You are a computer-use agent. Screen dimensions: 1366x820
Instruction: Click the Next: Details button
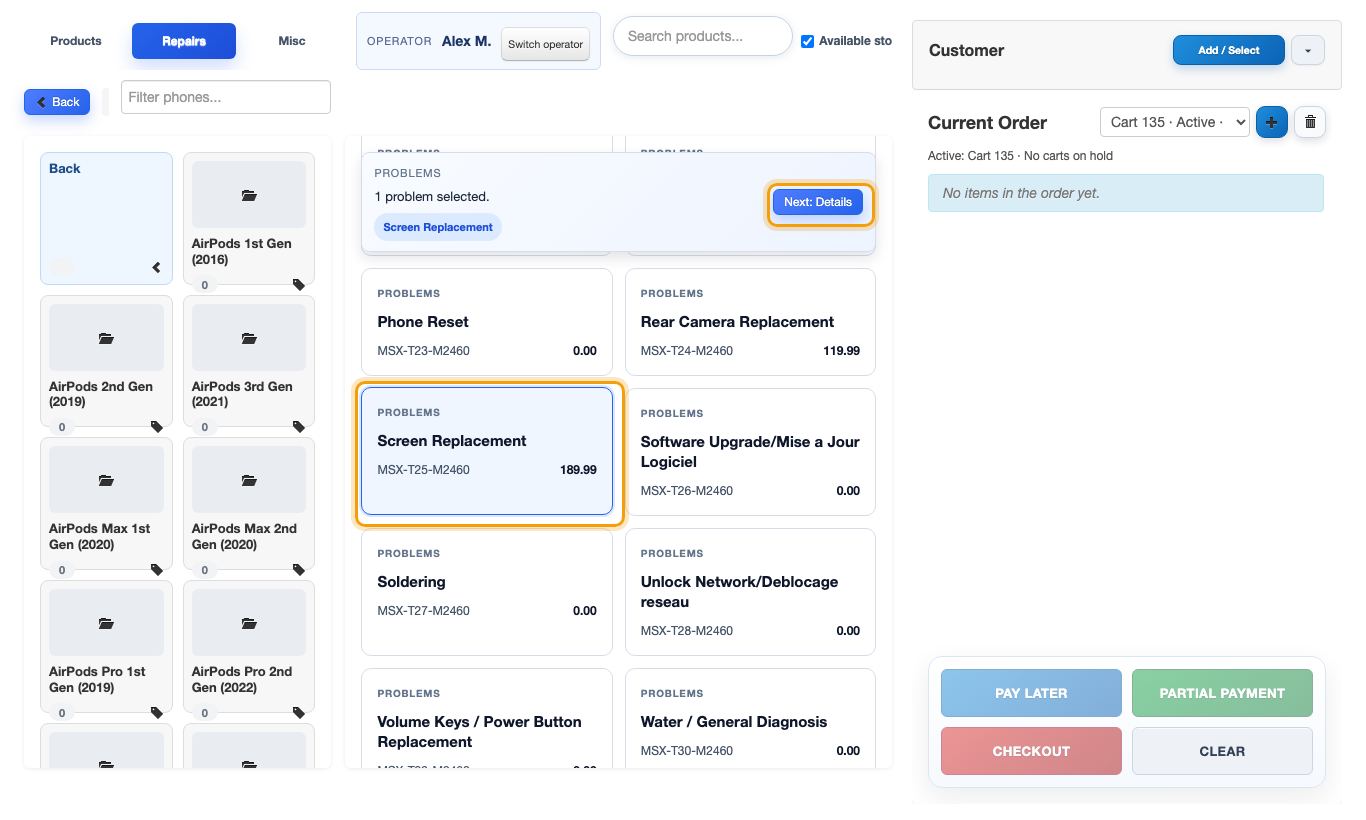(x=818, y=202)
